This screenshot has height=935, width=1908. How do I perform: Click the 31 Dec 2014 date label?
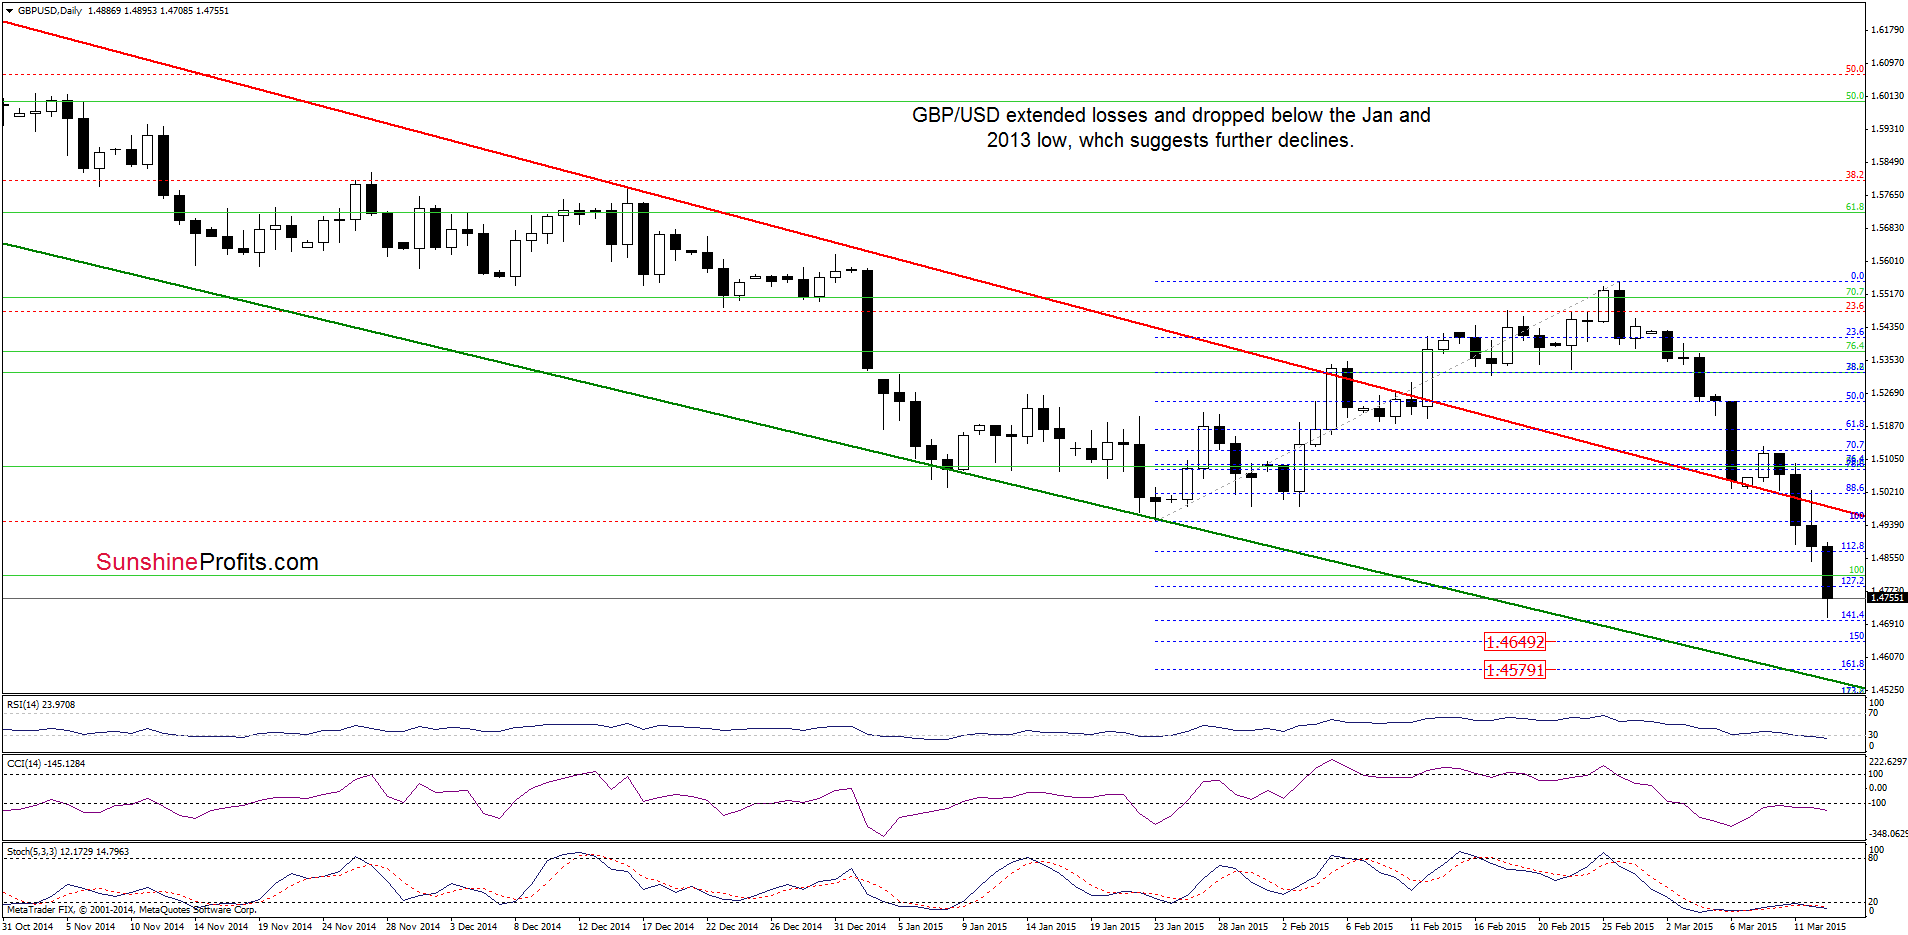tap(860, 926)
